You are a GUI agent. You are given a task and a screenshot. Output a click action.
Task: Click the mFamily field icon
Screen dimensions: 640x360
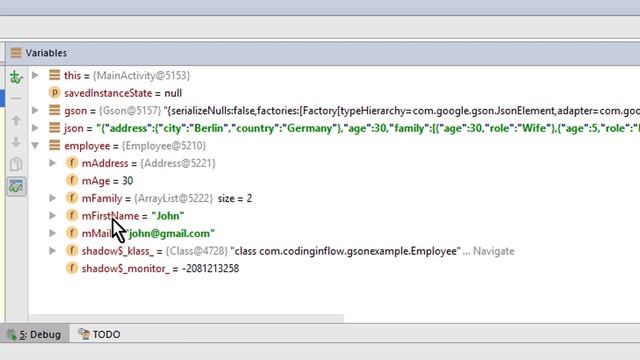pyautogui.click(x=72, y=198)
